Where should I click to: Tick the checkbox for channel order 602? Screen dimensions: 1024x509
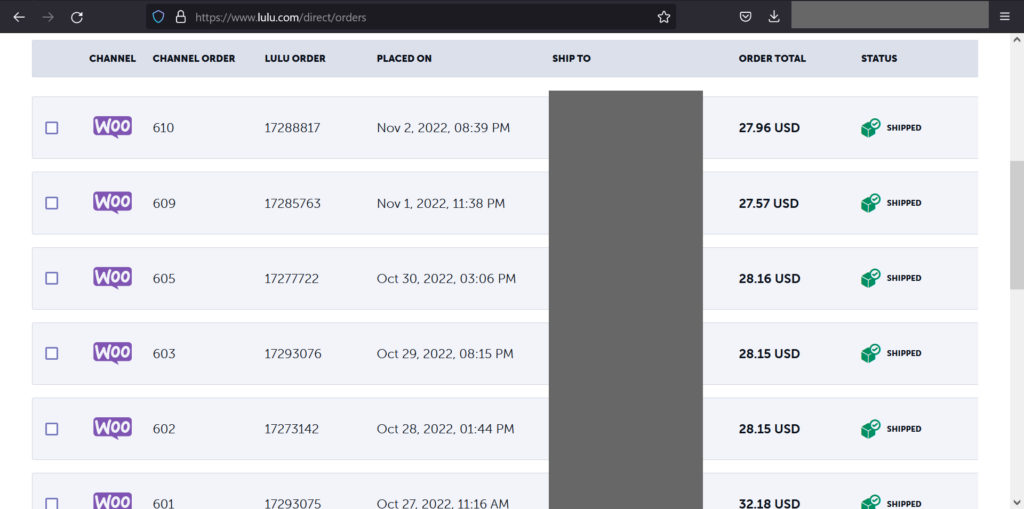[x=52, y=429]
